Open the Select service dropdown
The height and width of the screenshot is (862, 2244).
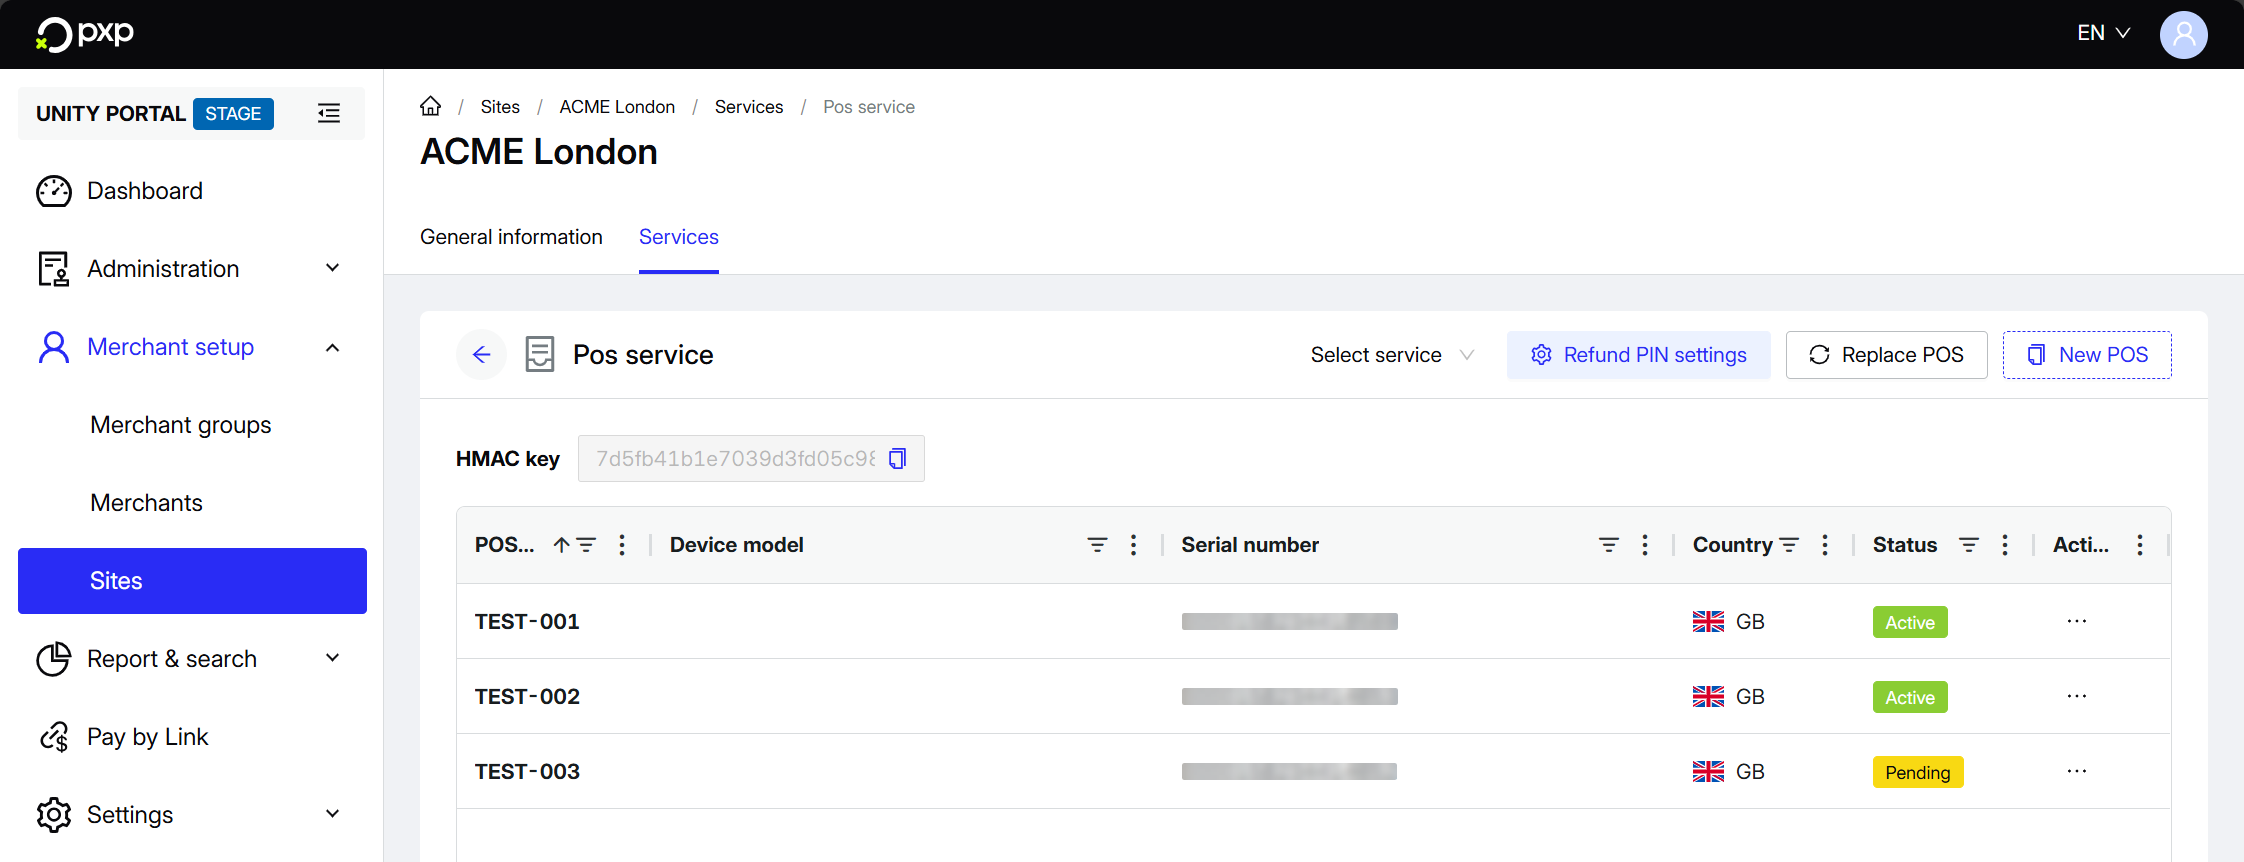(x=1391, y=355)
